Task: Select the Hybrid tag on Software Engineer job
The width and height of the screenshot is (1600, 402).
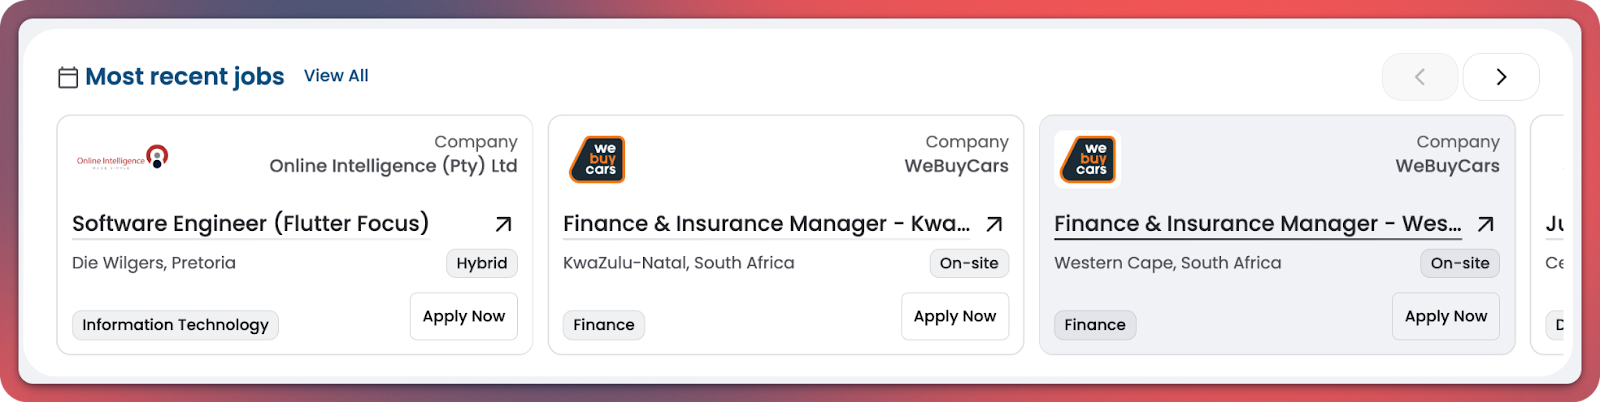Action: [x=482, y=263]
